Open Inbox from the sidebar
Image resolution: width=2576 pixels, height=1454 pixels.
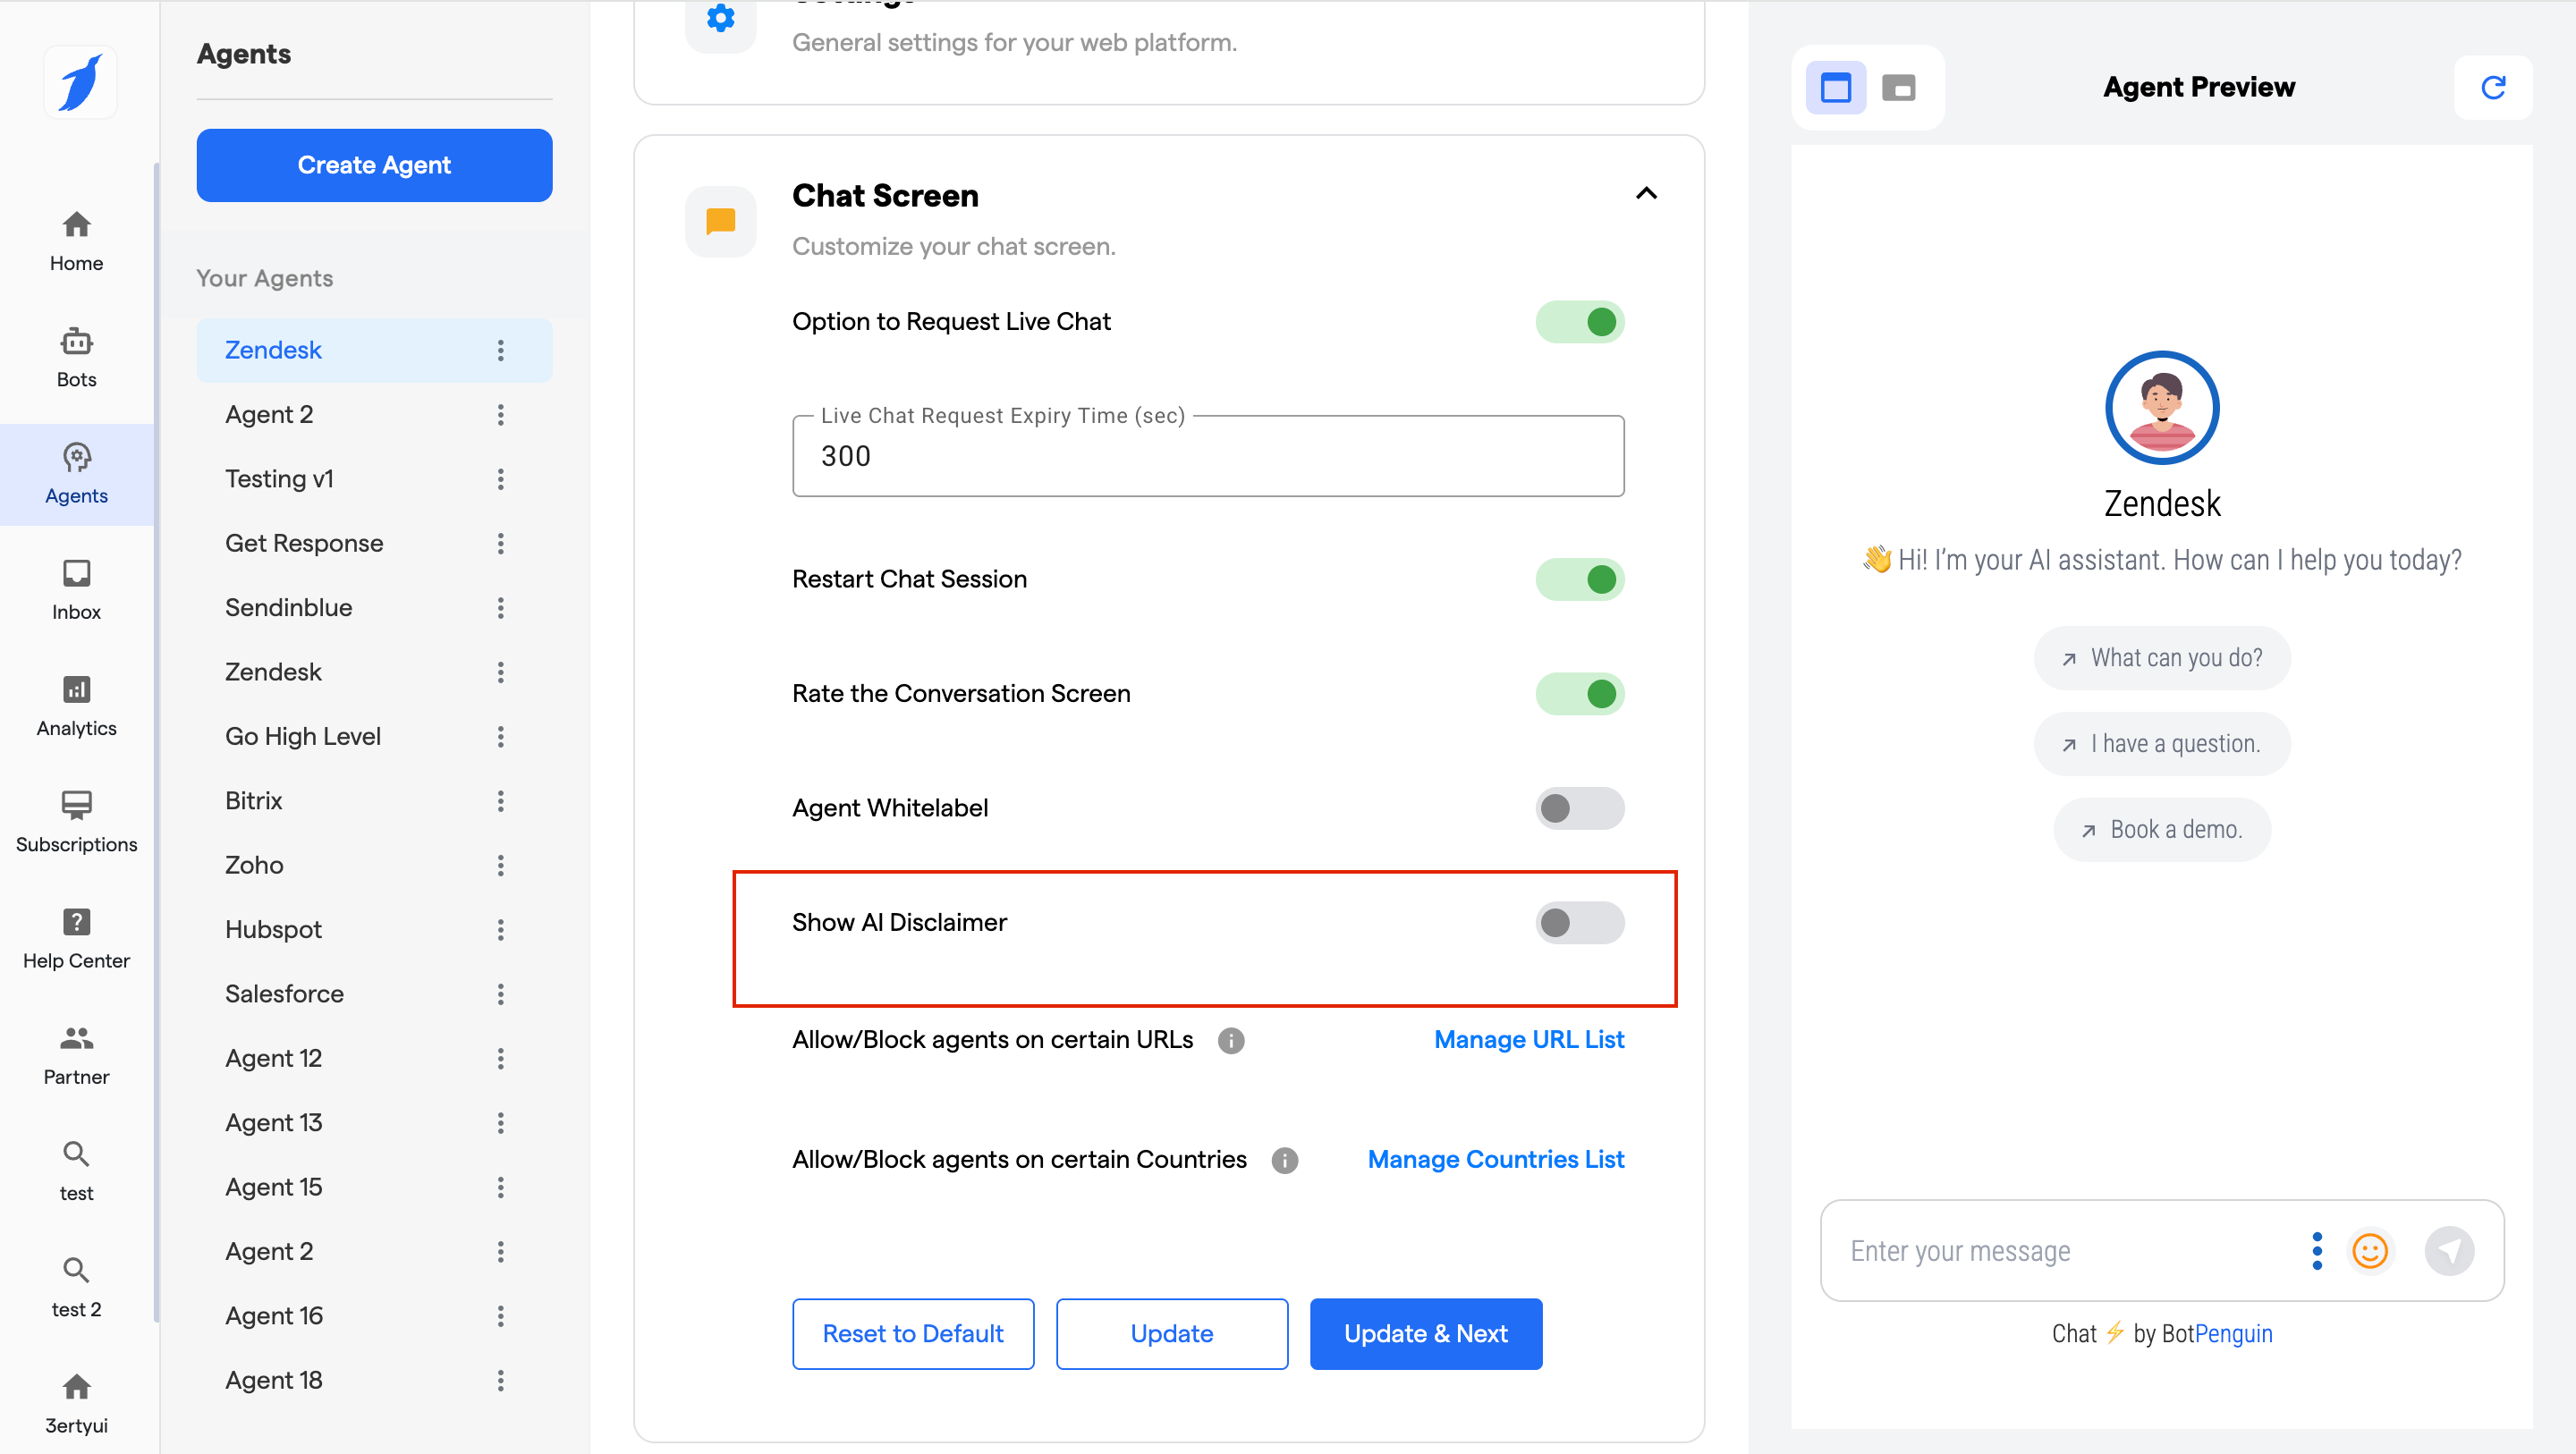pos(76,589)
